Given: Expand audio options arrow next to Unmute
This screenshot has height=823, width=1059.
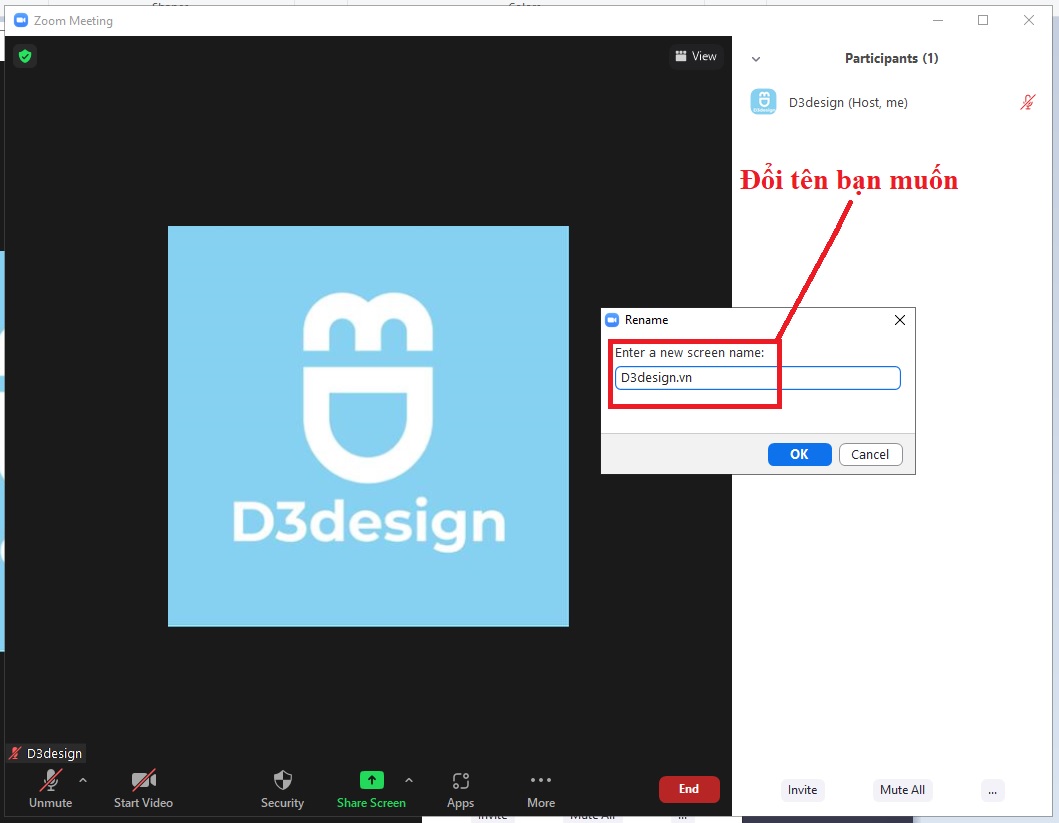Looking at the screenshot, I should [83, 780].
